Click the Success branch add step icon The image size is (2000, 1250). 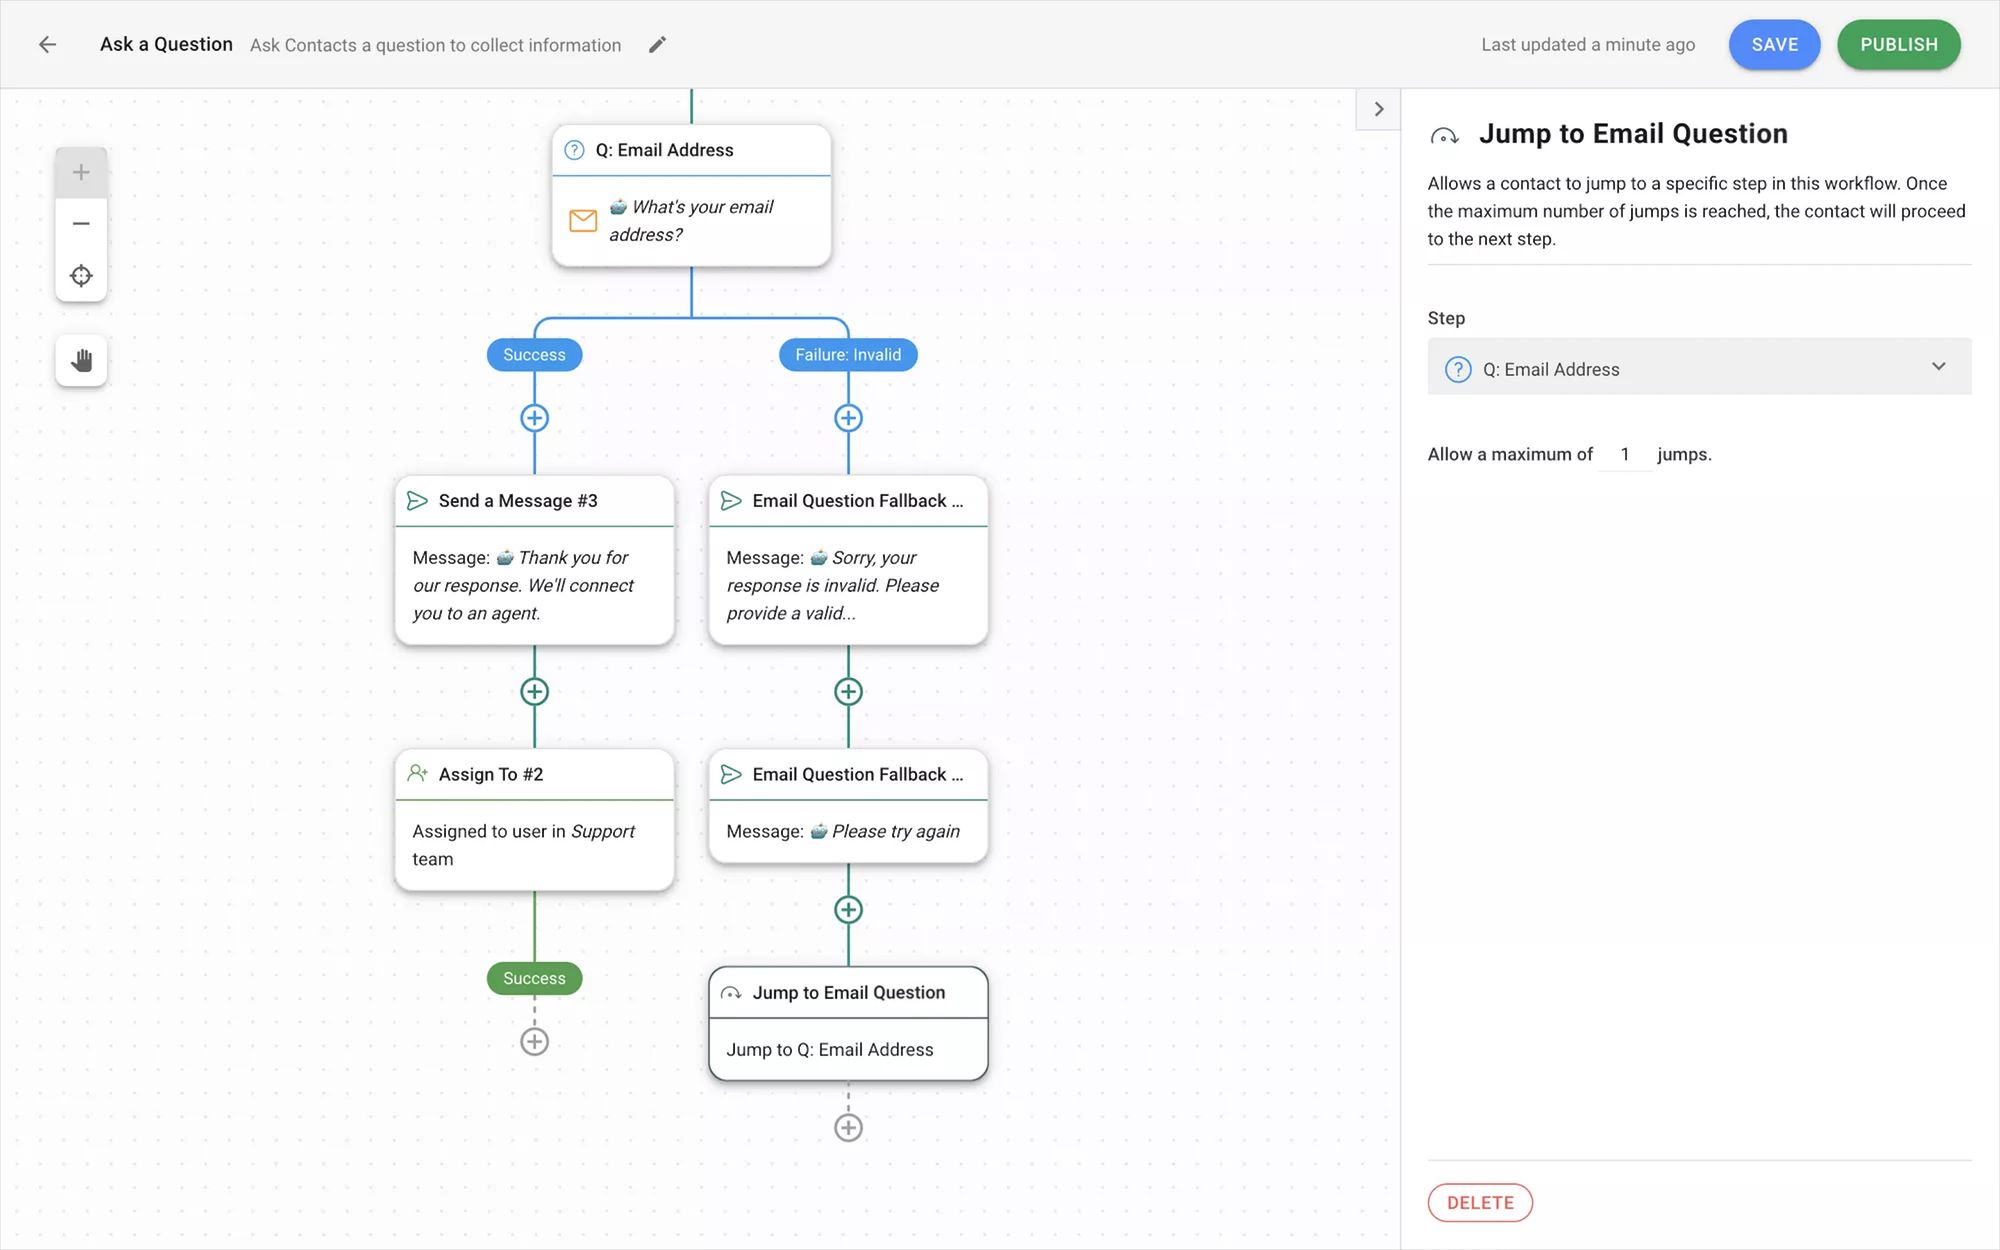534,418
